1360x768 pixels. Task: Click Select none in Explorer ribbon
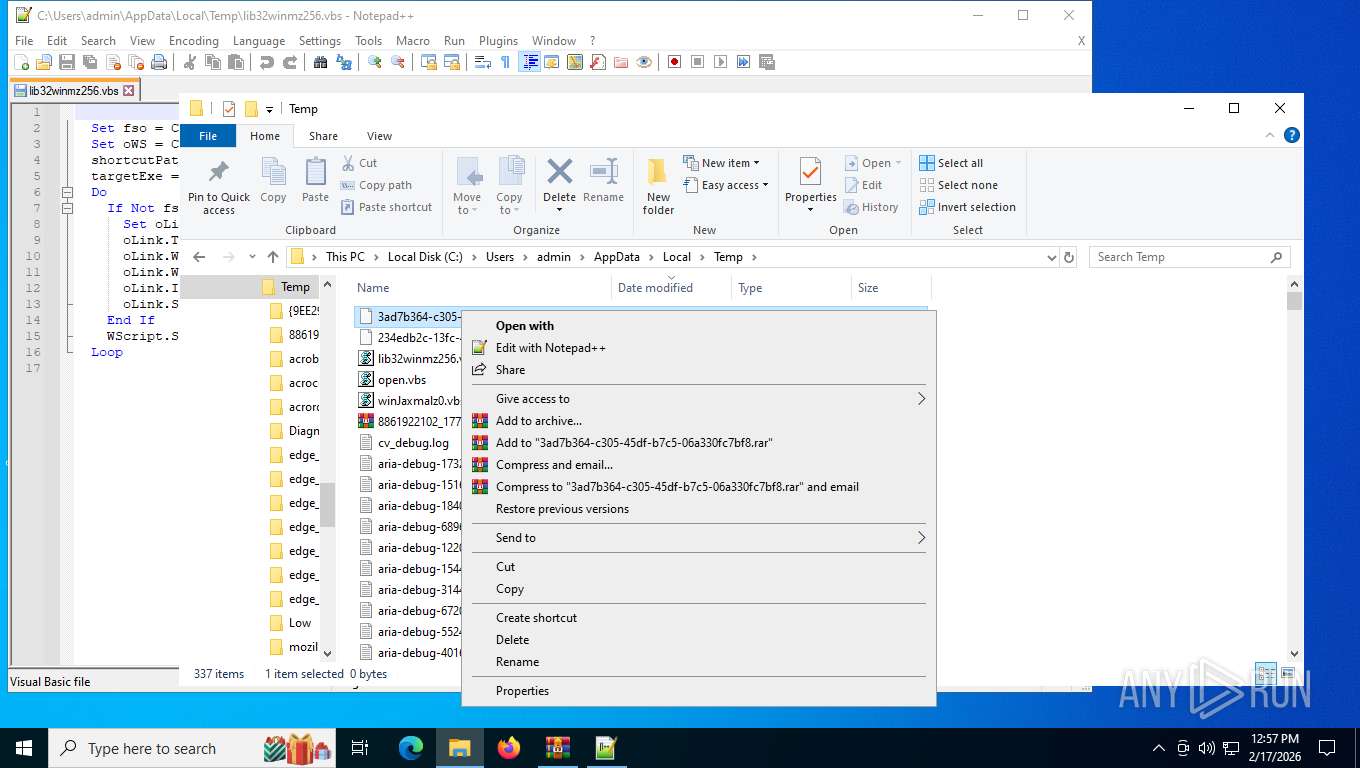[x=958, y=185]
